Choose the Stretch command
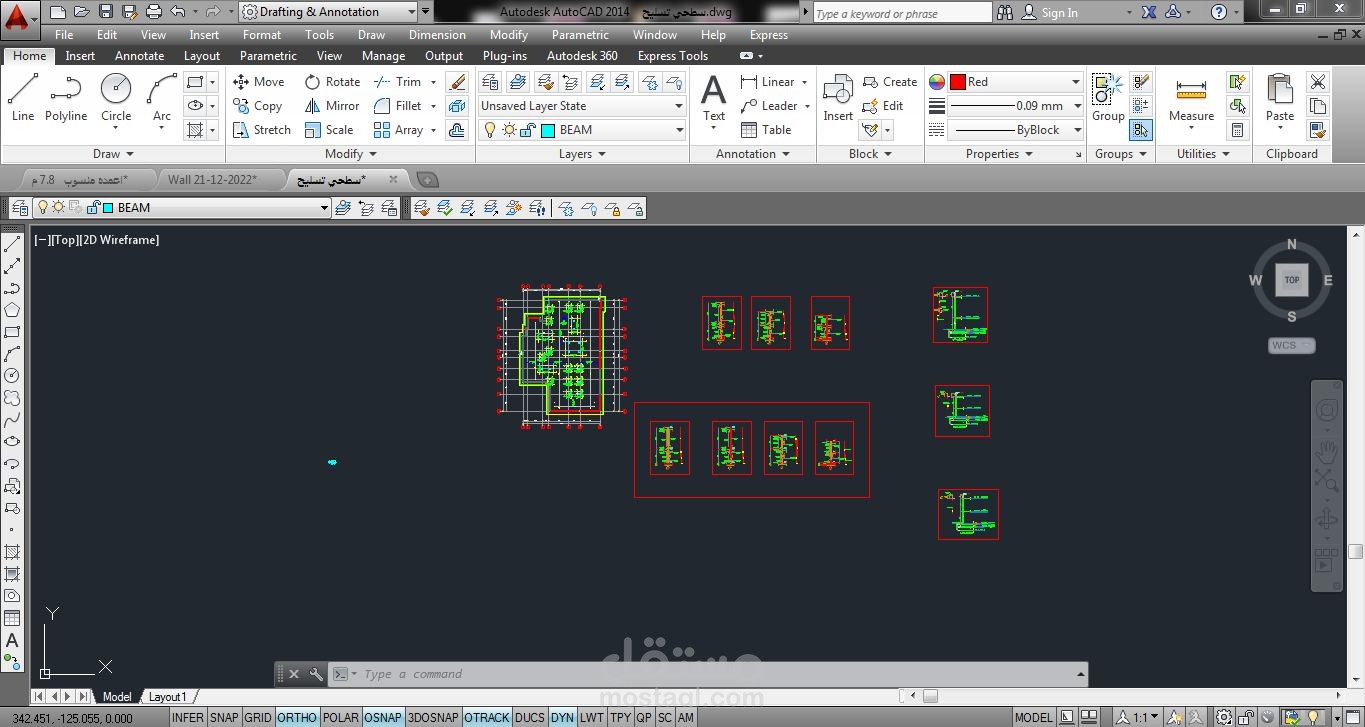The image size is (1365, 727). [261, 130]
